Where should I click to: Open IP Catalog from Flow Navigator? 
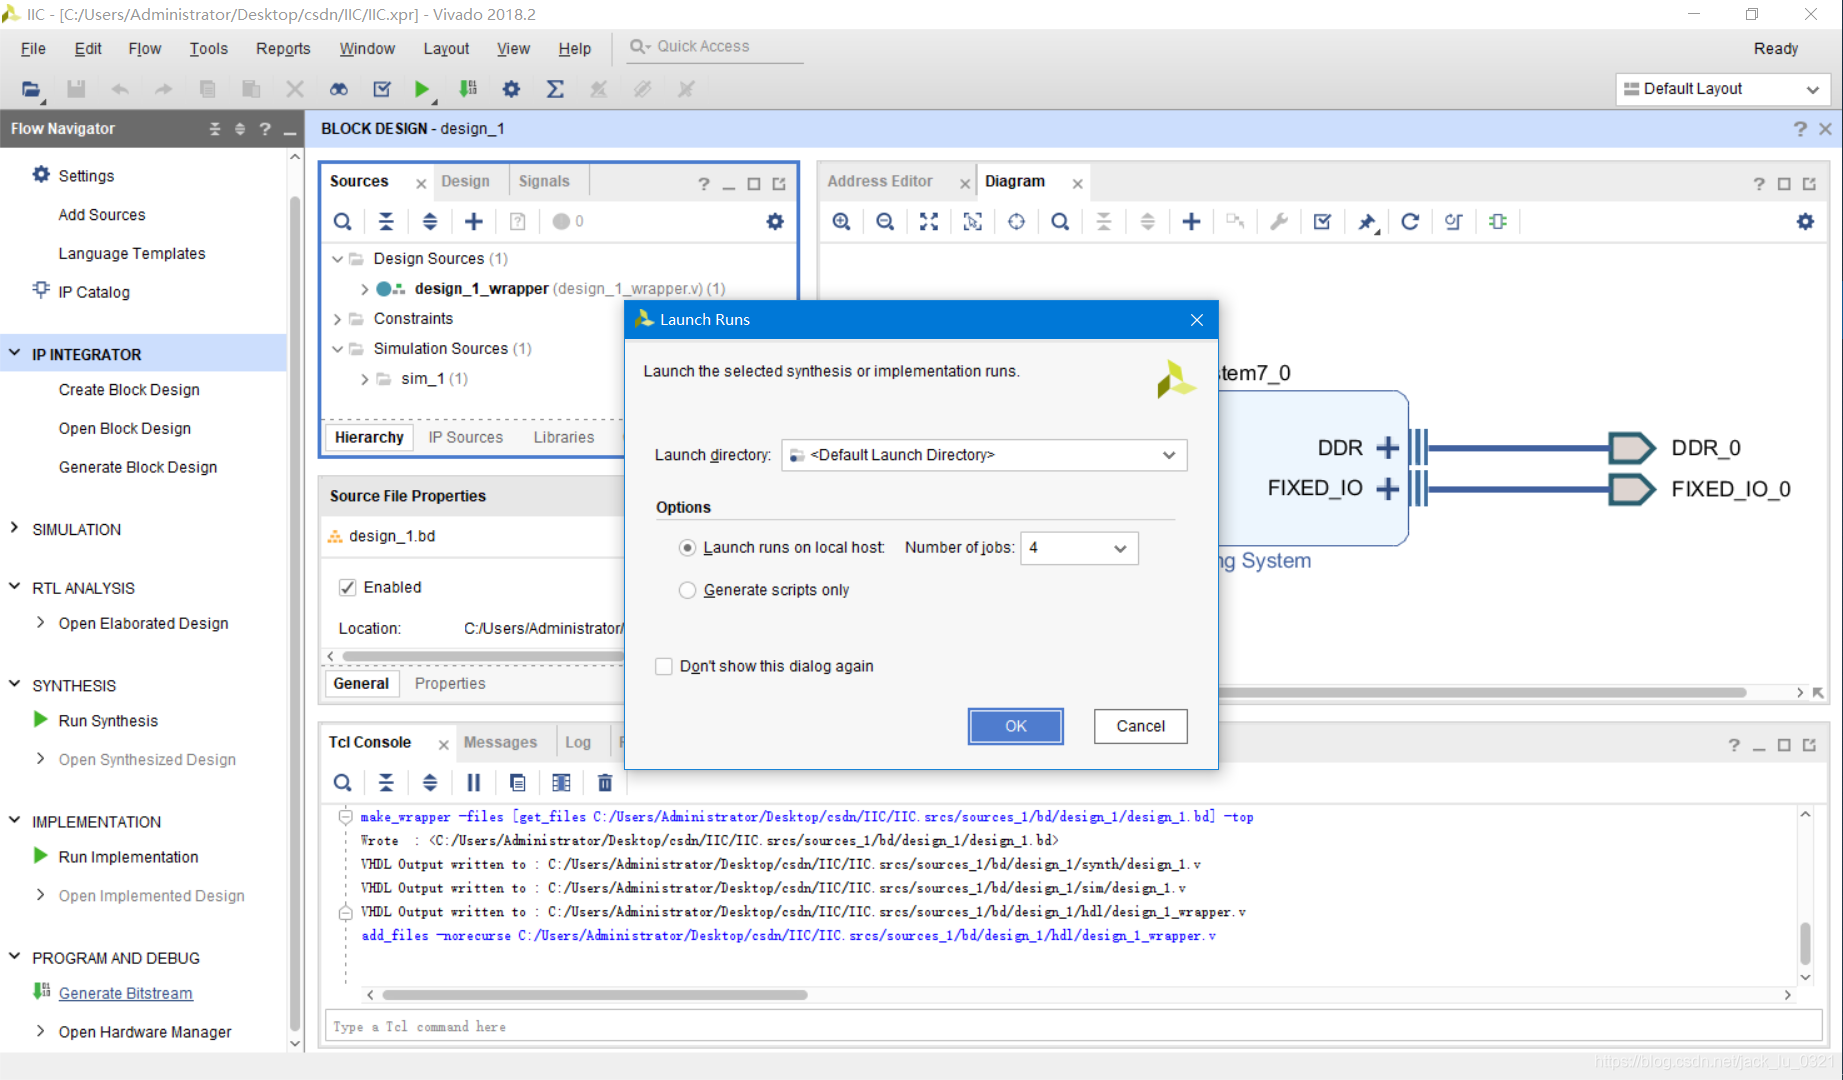tap(94, 292)
